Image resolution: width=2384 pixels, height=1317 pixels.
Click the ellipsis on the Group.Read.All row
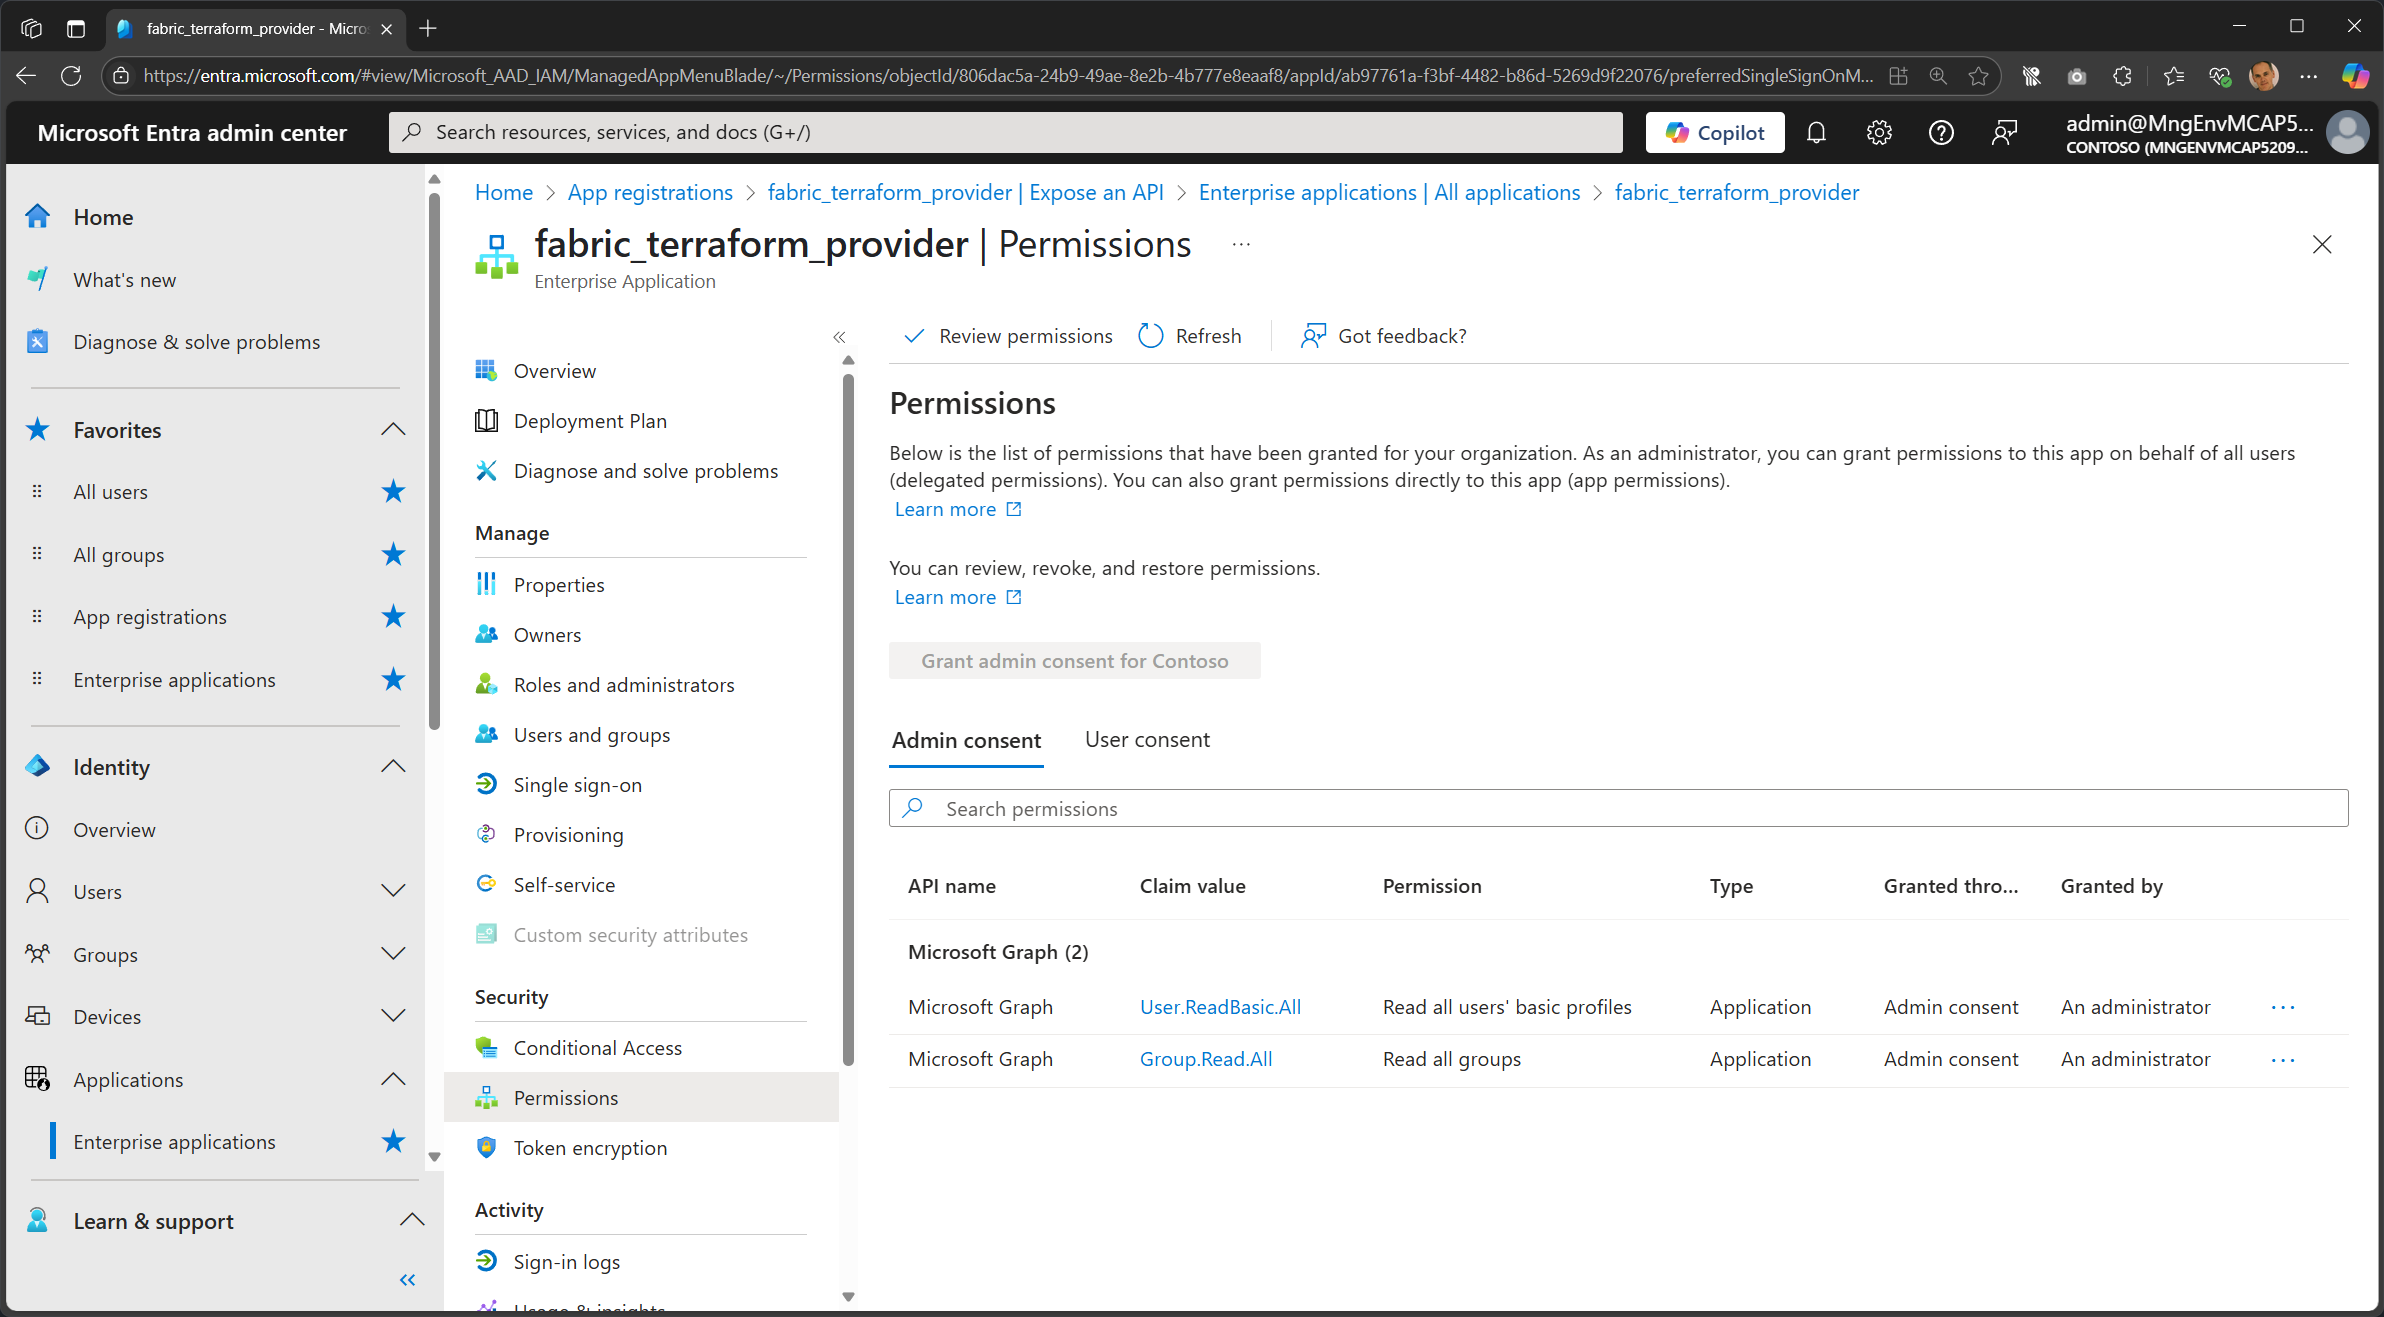(2283, 1059)
